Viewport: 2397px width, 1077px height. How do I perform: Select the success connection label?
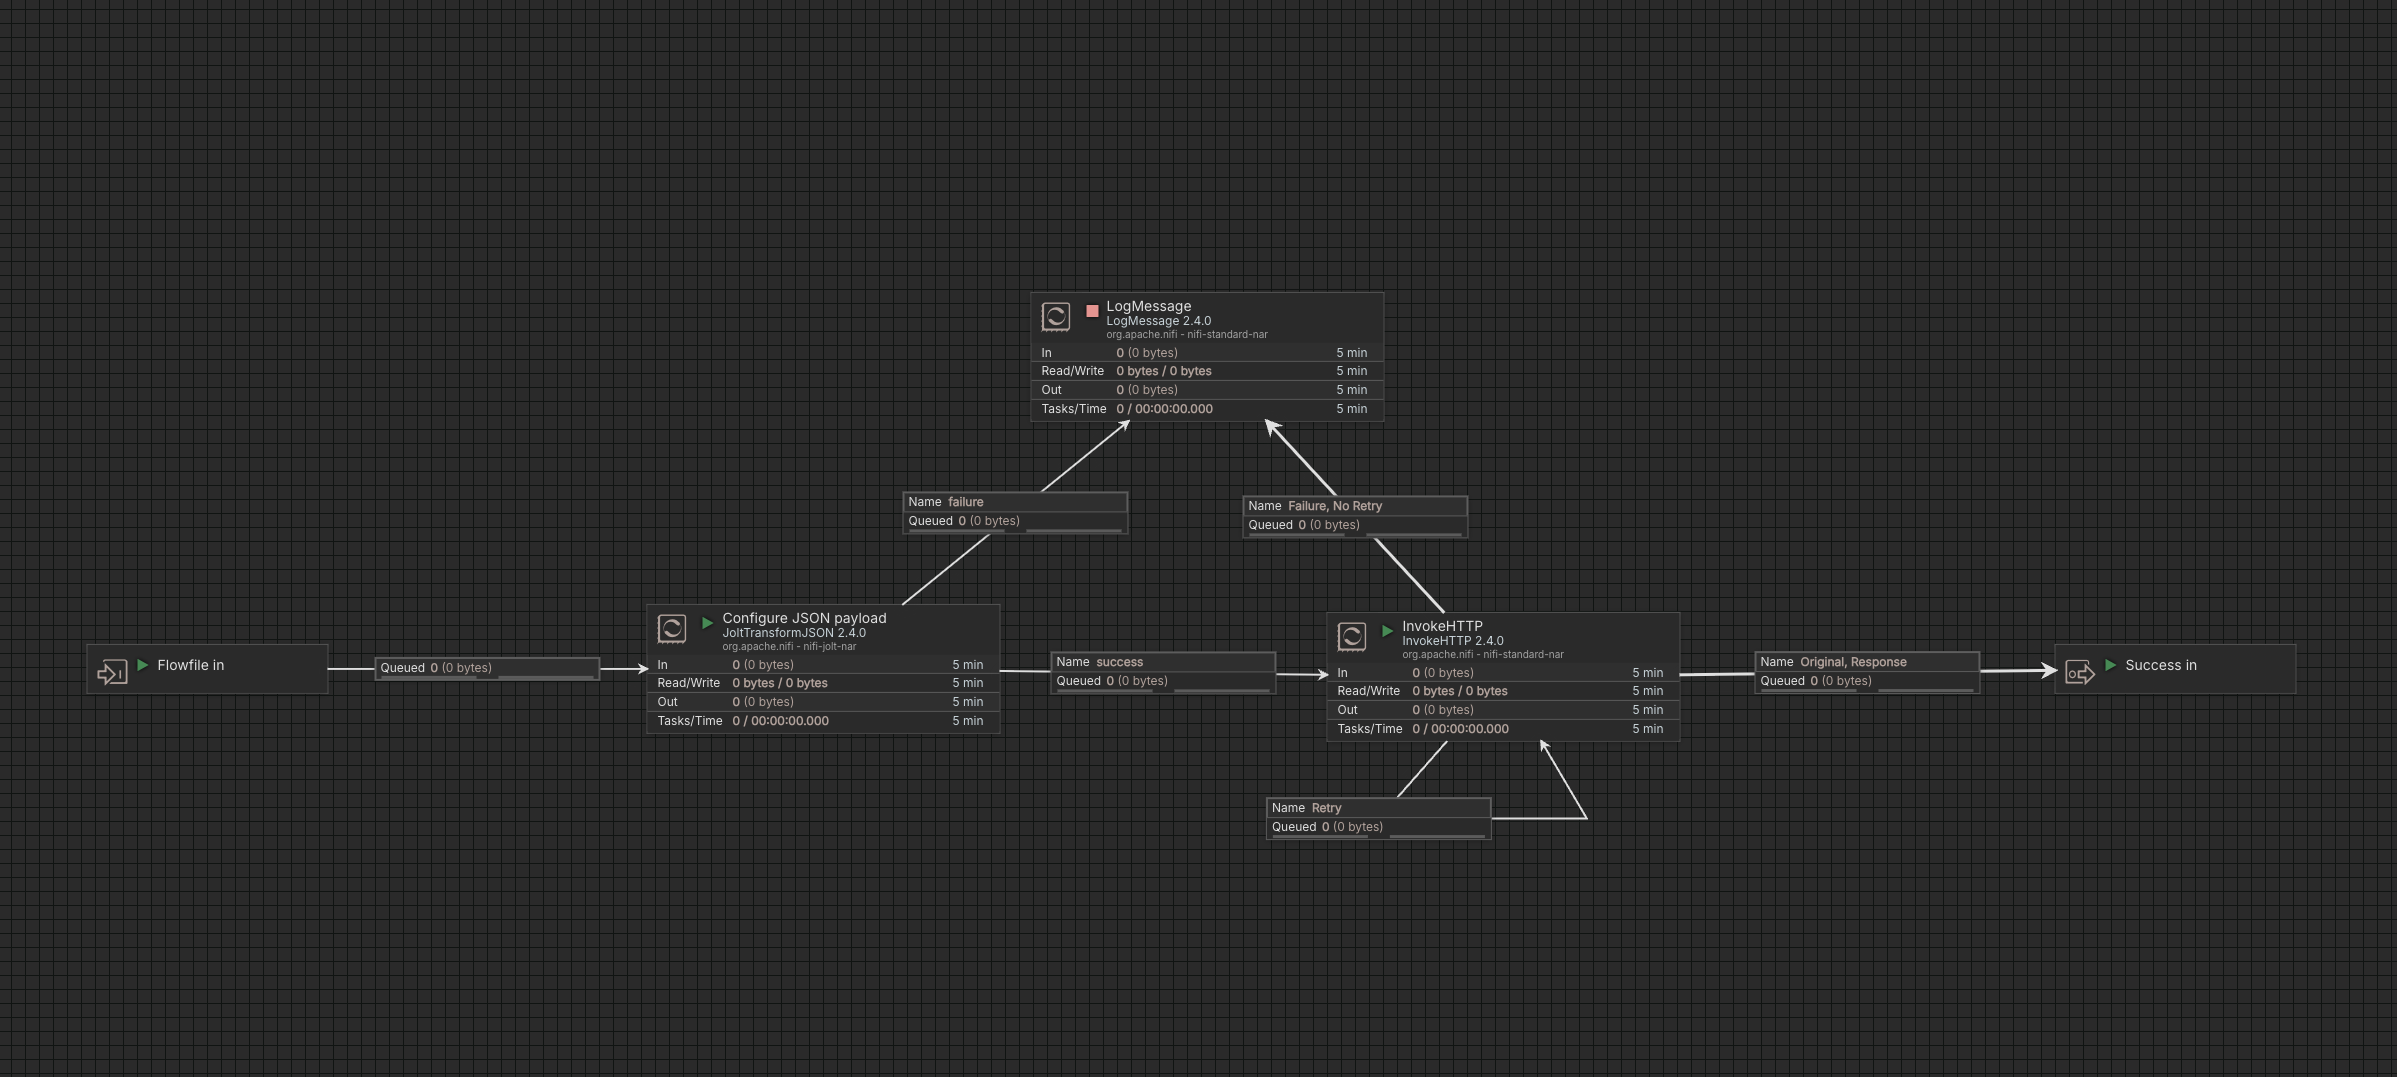(1161, 662)
